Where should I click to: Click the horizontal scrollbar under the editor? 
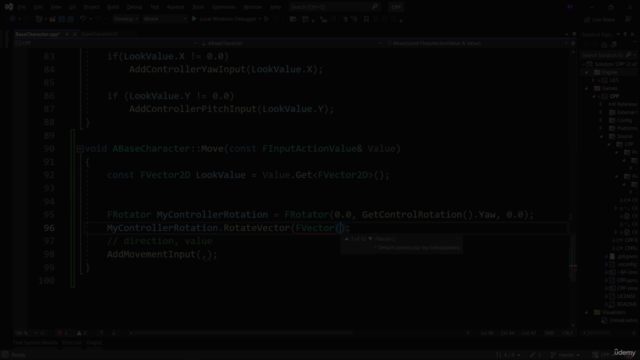[244, 333]
